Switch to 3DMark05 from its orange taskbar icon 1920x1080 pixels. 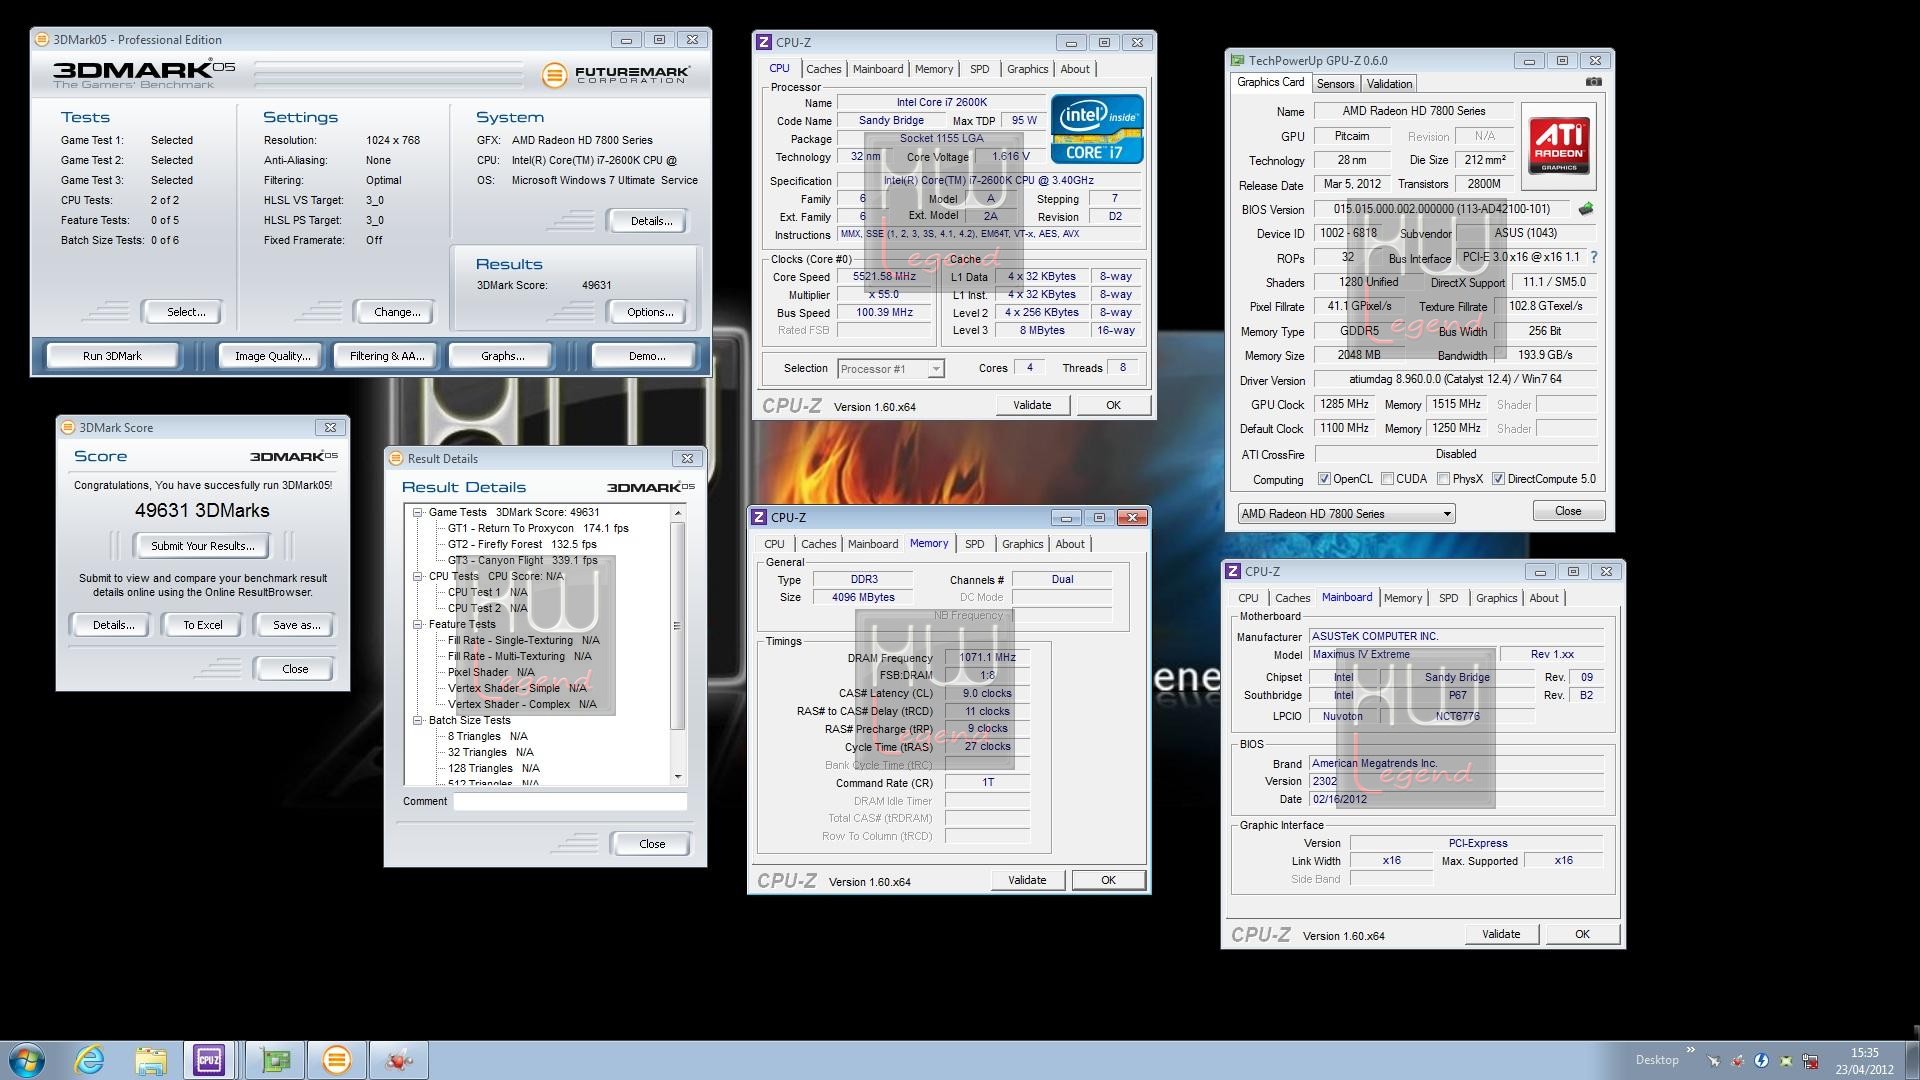tap(337, 1060)
